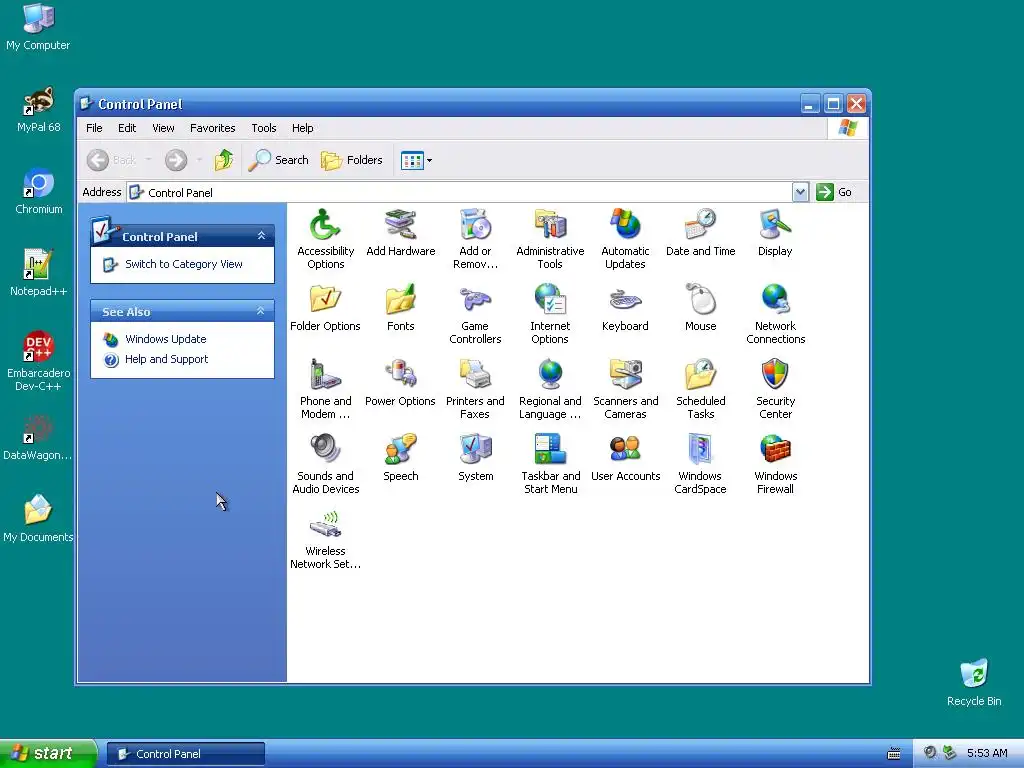Image resolution: width=1024 pixels, height=768 pixels.
Task: Open Windows Firewall icon
Action: (775, 463)
